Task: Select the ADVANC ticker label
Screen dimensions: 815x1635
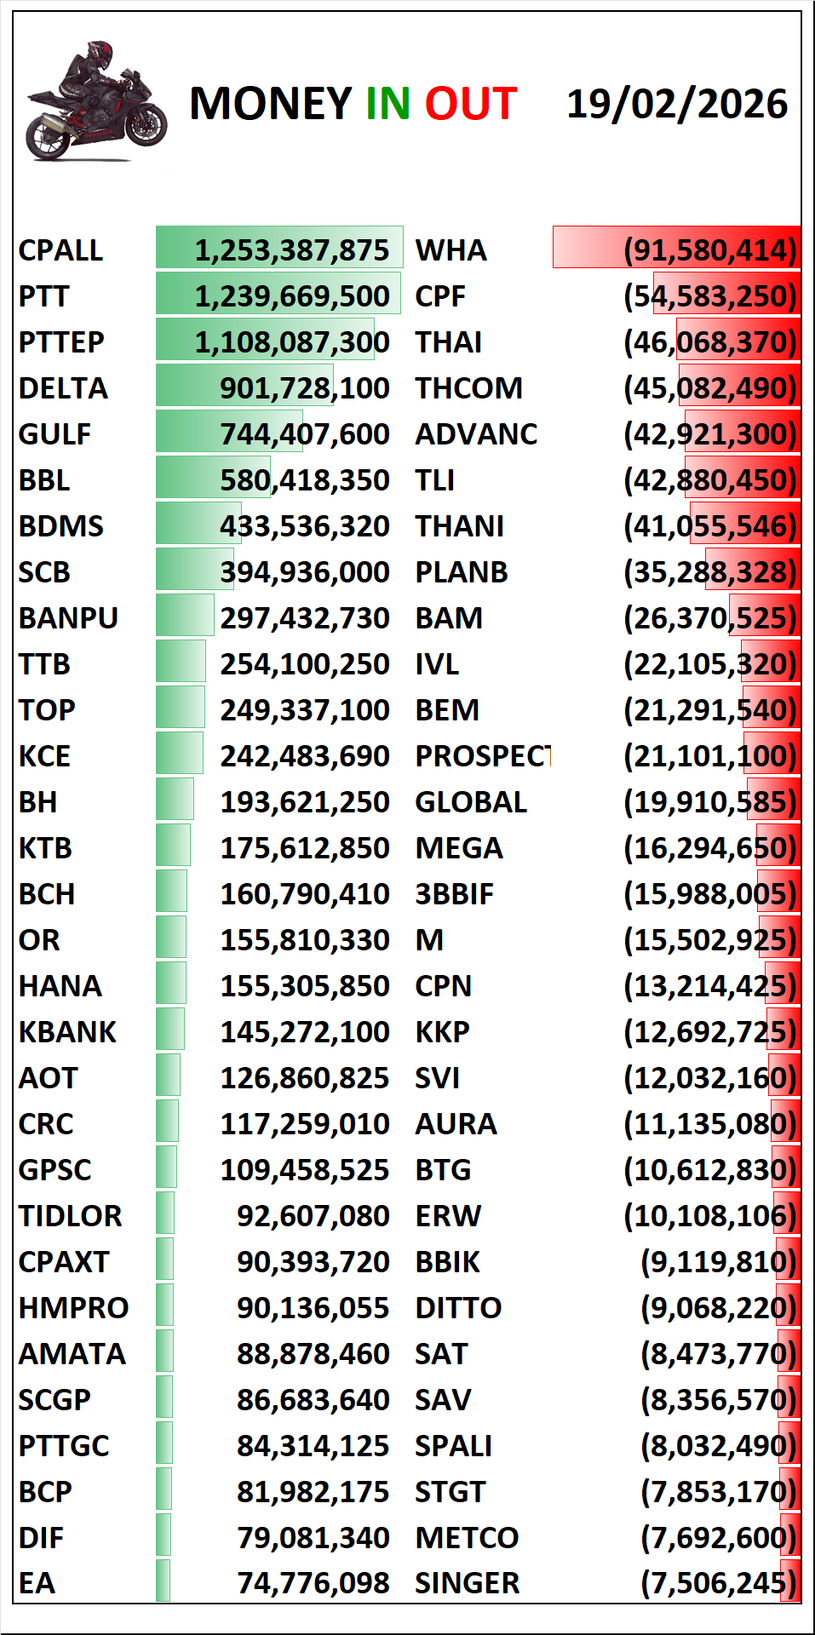Action: 476,434
